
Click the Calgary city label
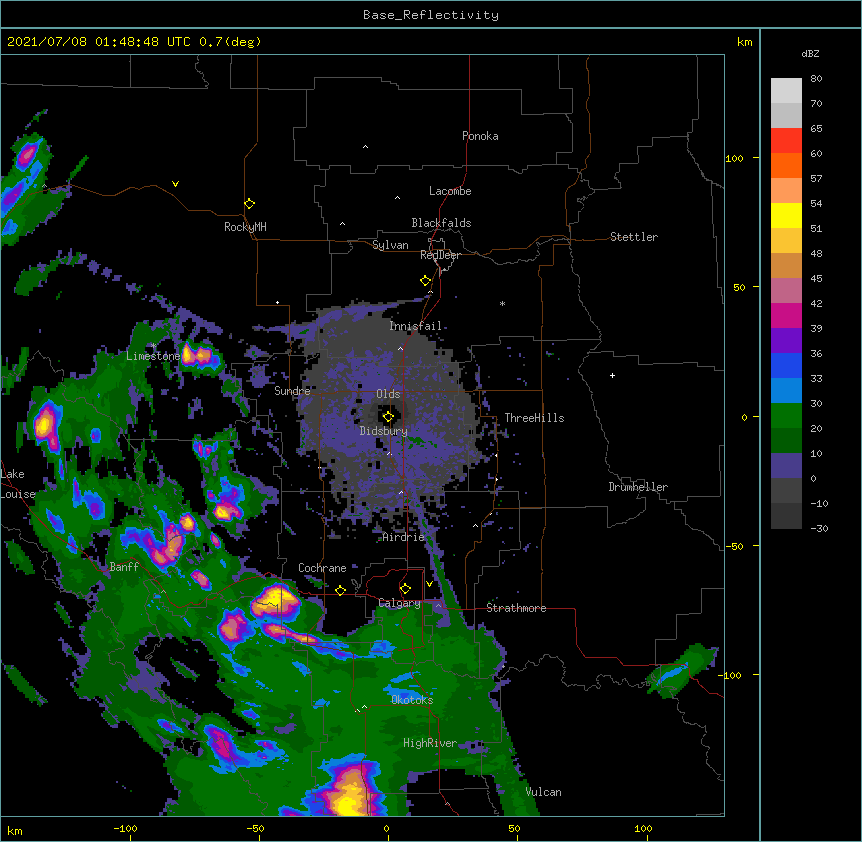pyautogui.click(x=400, y=603)
